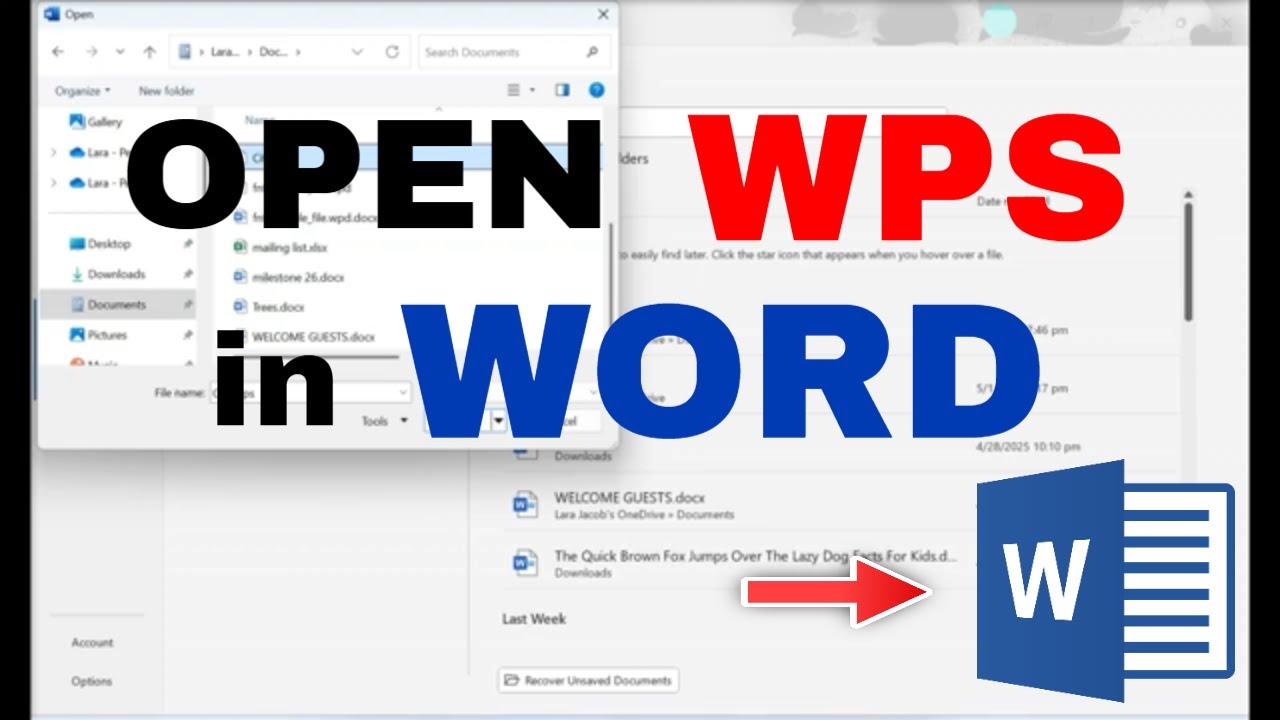This screenshot has width=1280, height=720.
Task: Toggle the preview pane icon
Action: point(562,90)
